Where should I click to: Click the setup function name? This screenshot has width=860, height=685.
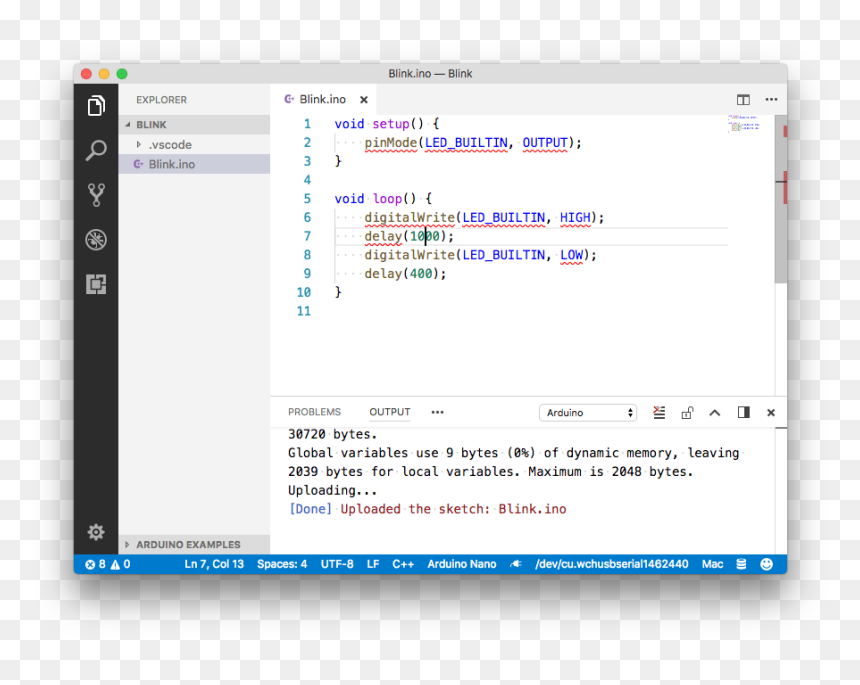pyautogui.click(x=391, y=124)
